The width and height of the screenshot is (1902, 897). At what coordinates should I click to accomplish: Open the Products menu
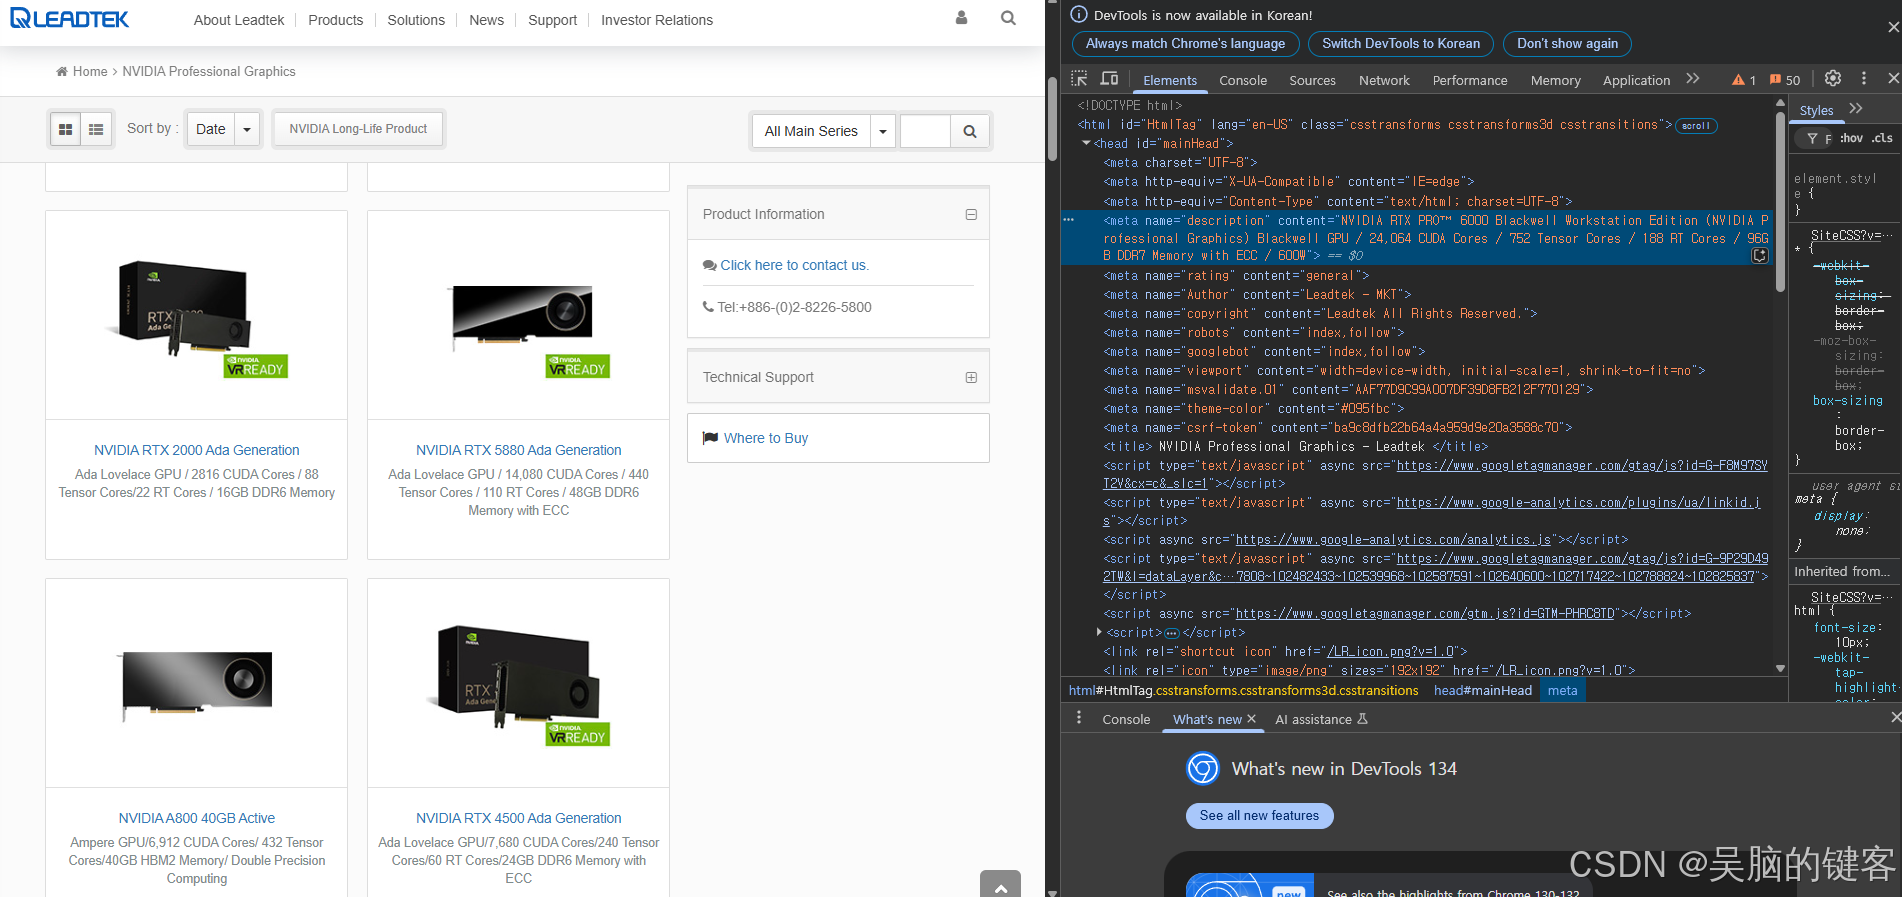coord(336,20)
